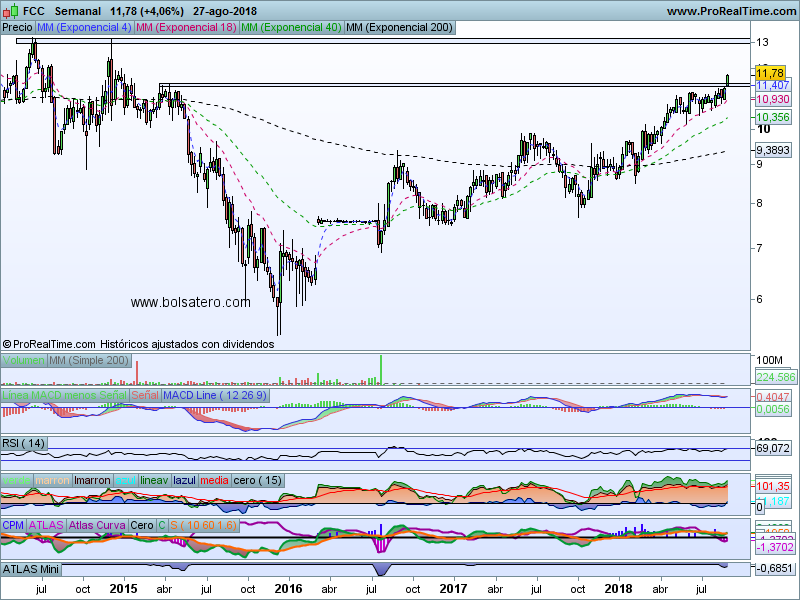
Task: Select the Señal label in MACD panel
Action: pyautogui.click(x=145, y=396)
